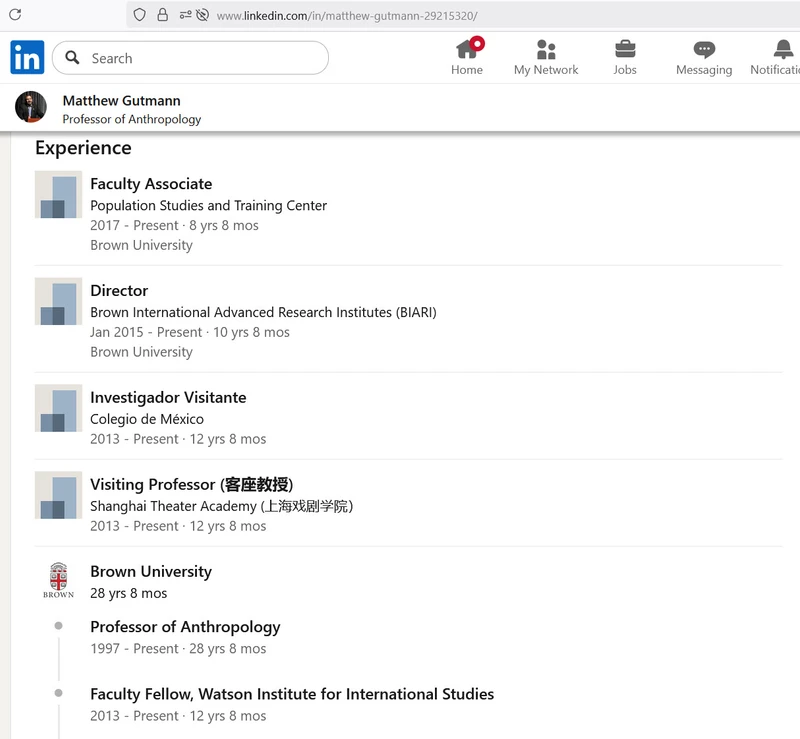
Task: Click the padlock site security icon
Action: coord(162,15)
